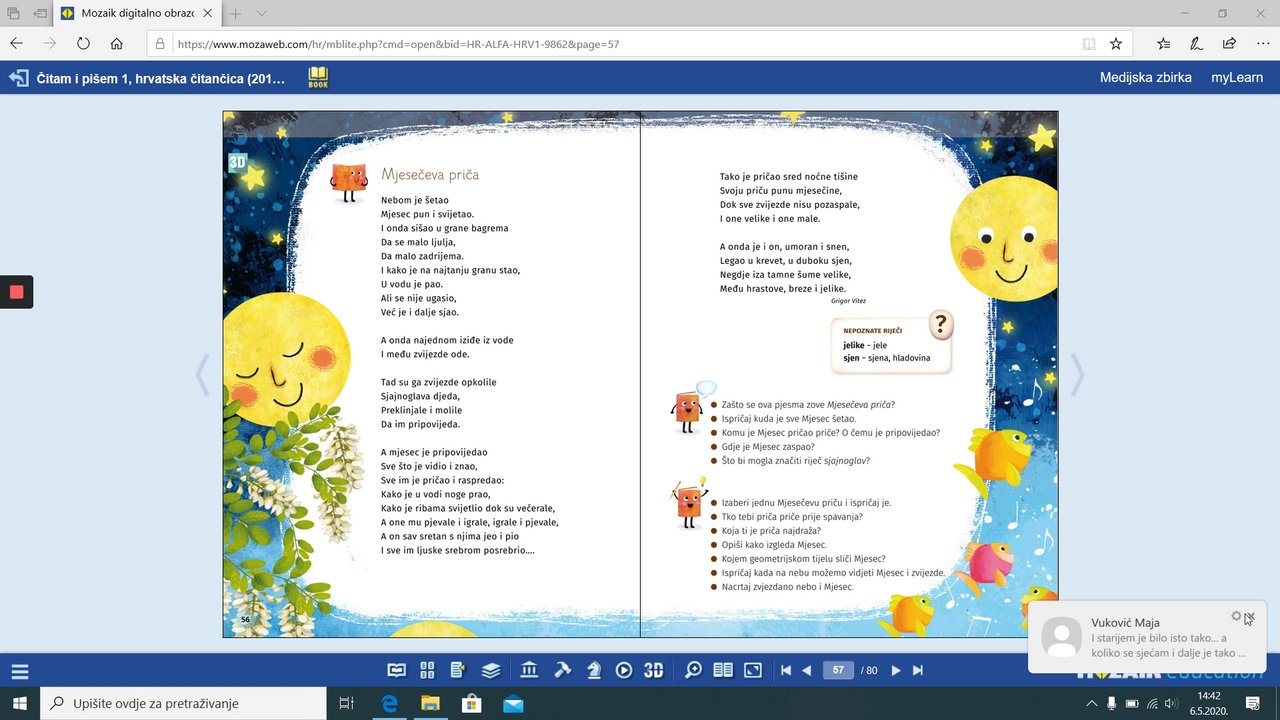Click the NEPOZNATE RIJEČI vocabulary box
The height and width of the screenshot is (720, 1280).
click(x=890, y=344)
